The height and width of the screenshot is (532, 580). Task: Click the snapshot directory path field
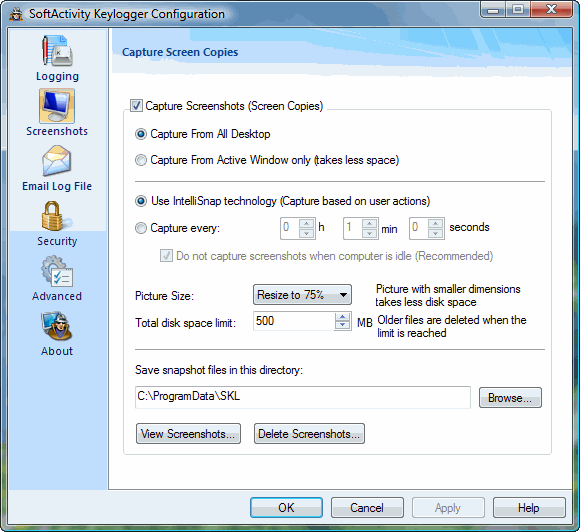pos(303,397)
